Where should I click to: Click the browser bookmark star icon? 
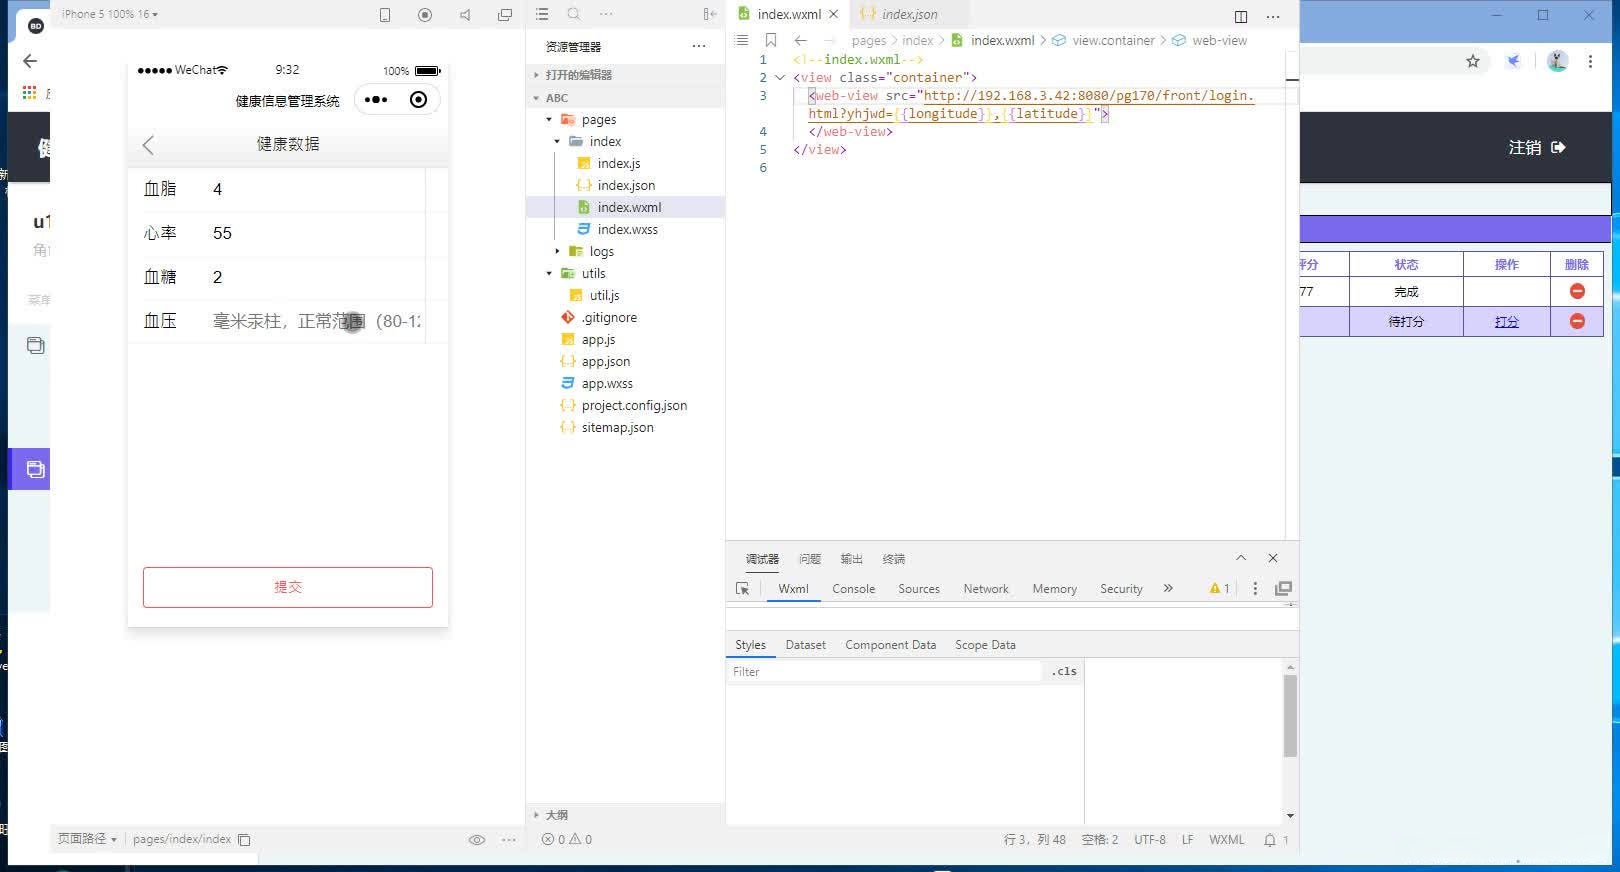point(1472,61)
